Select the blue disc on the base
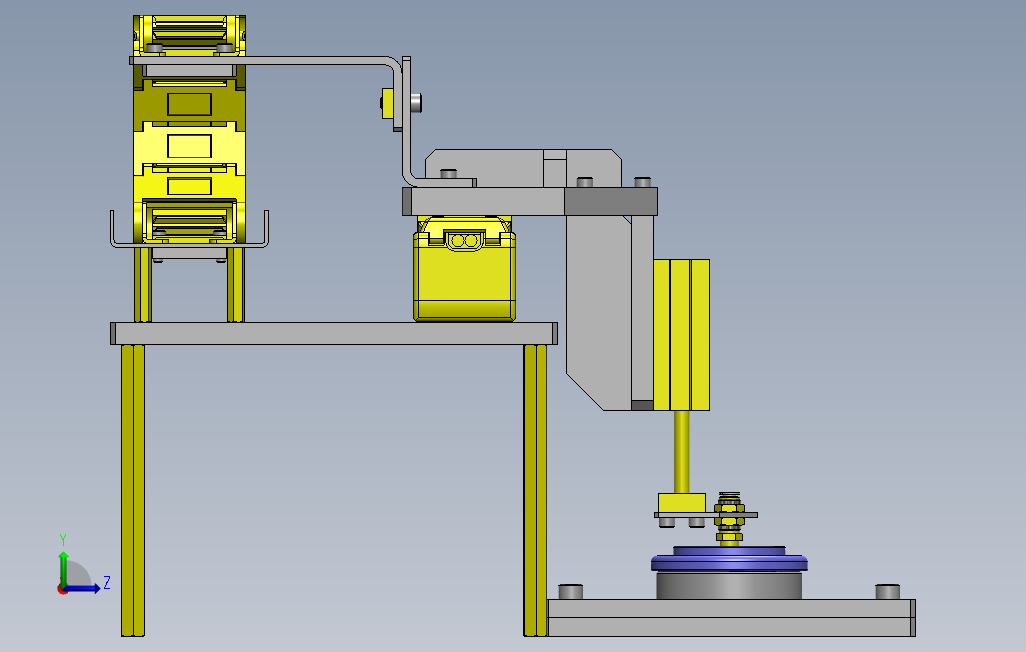The width and height of the screenshot is (1026, 652). 729,560
